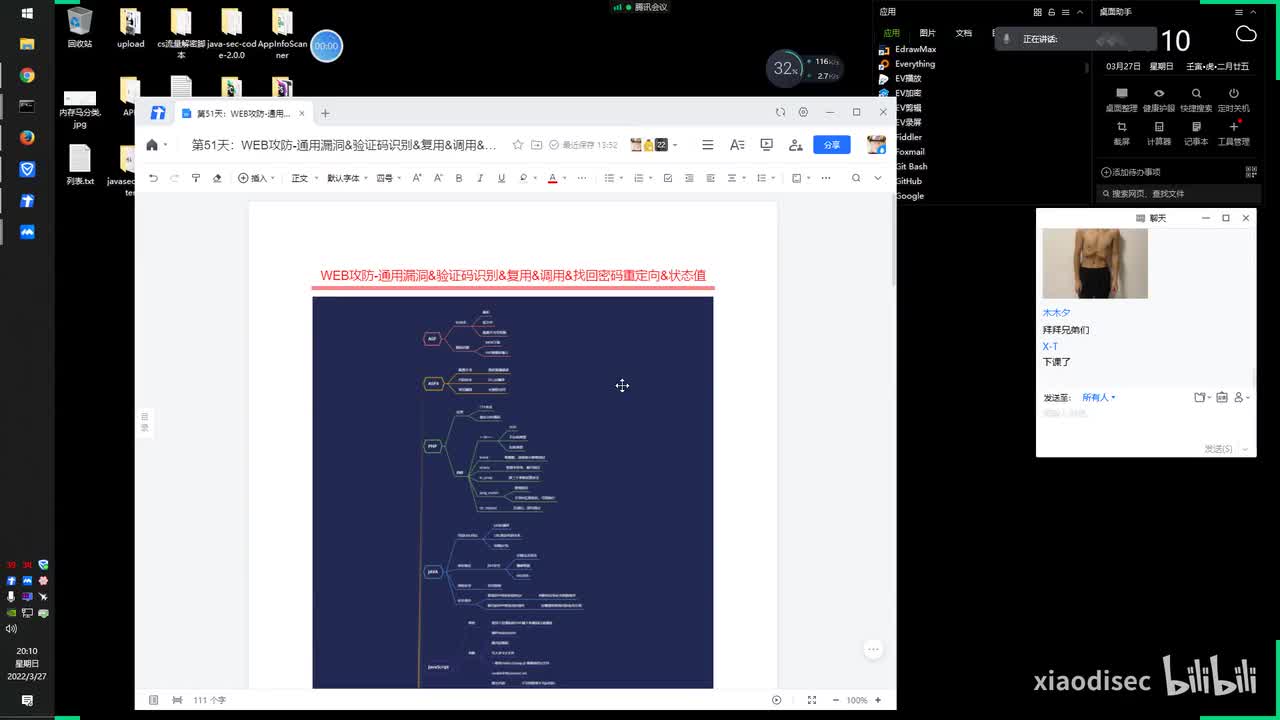Viewport: 1280px width, 720px height.
Task: Click the mind map image in document
Action: click(x=513, y=492)
